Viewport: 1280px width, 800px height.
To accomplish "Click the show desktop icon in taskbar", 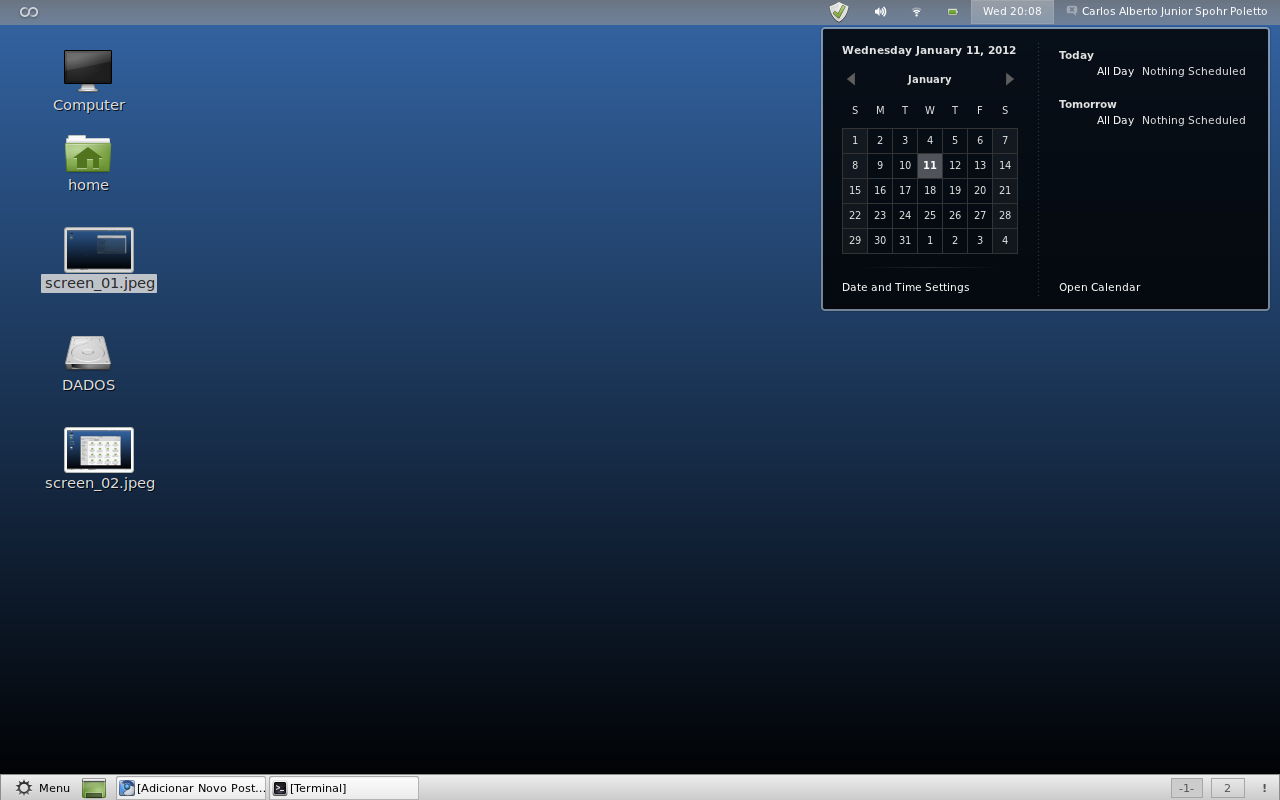I will [94, 788].
